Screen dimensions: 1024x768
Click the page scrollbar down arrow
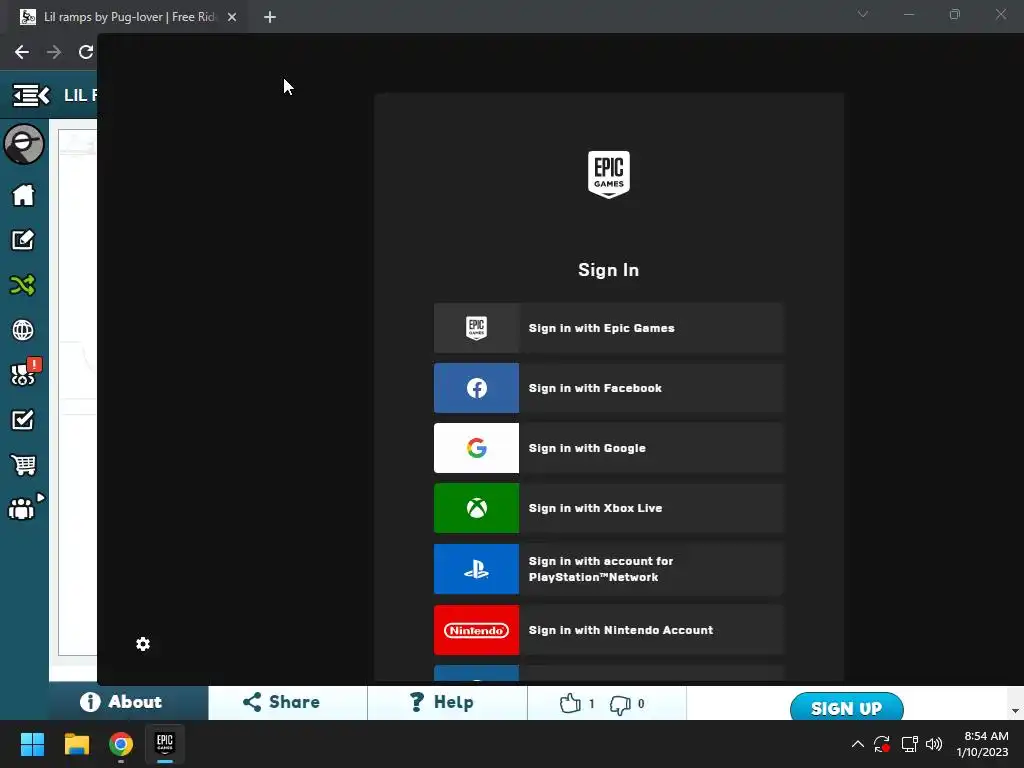(1015, 711)
